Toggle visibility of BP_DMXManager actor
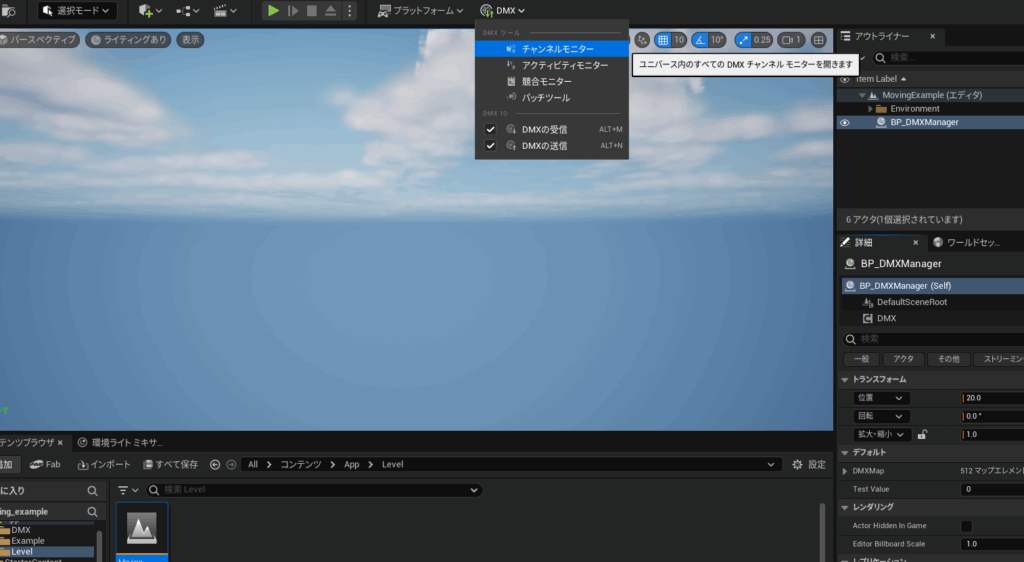The image size is (1024, 562). click(845, 123)
